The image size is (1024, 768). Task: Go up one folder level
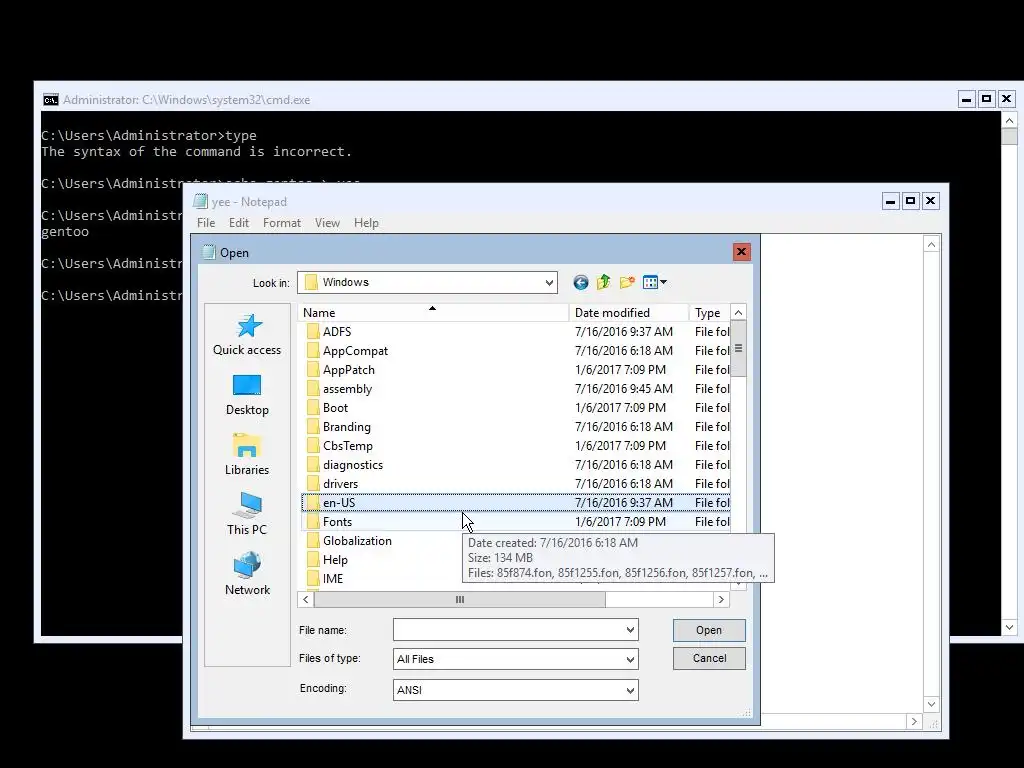pyautogui.click(x=603, y=282)
